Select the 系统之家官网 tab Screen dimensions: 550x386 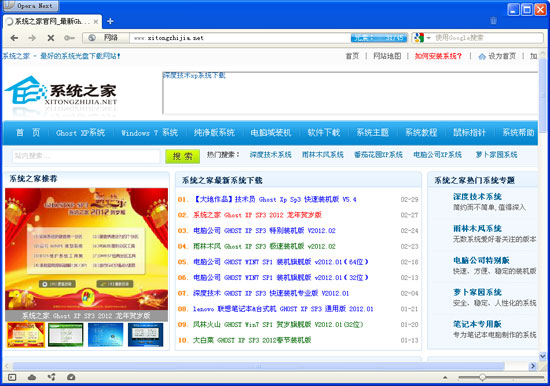tap(52, 21)
